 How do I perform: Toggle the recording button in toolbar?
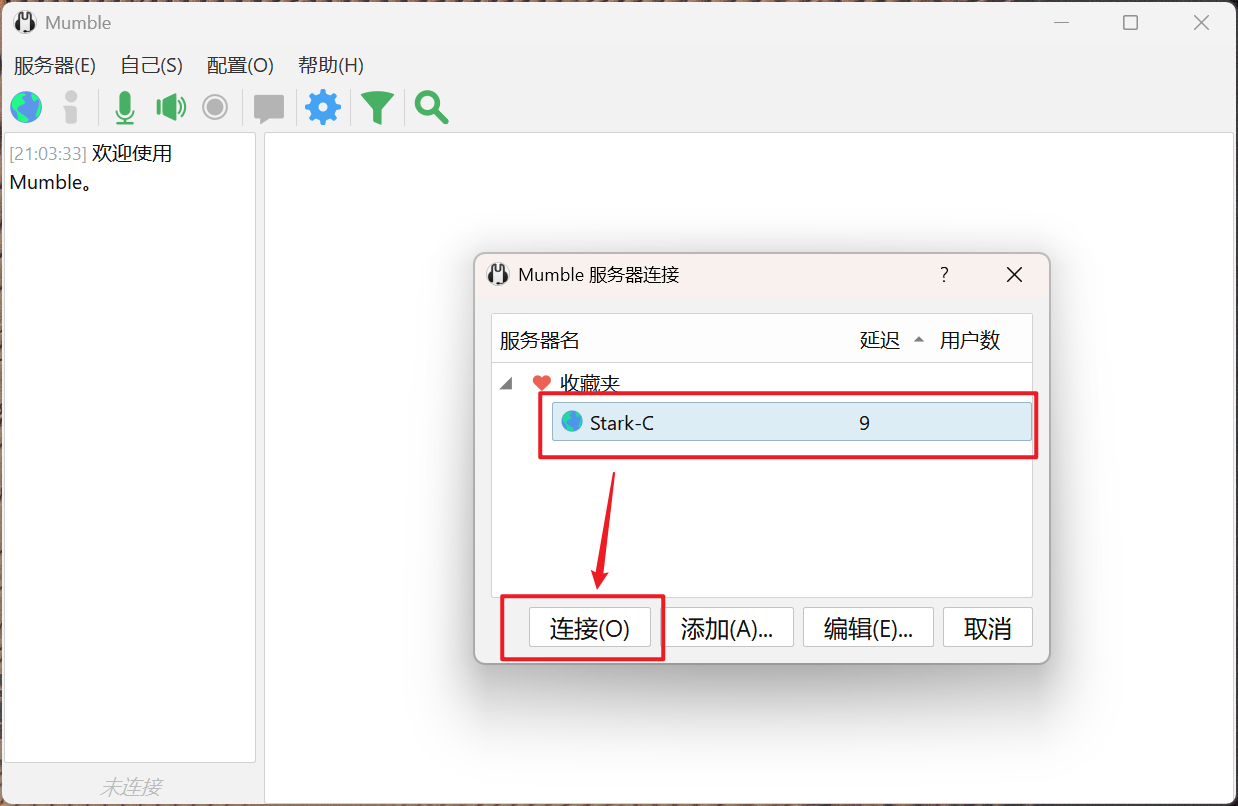(215, 107)
